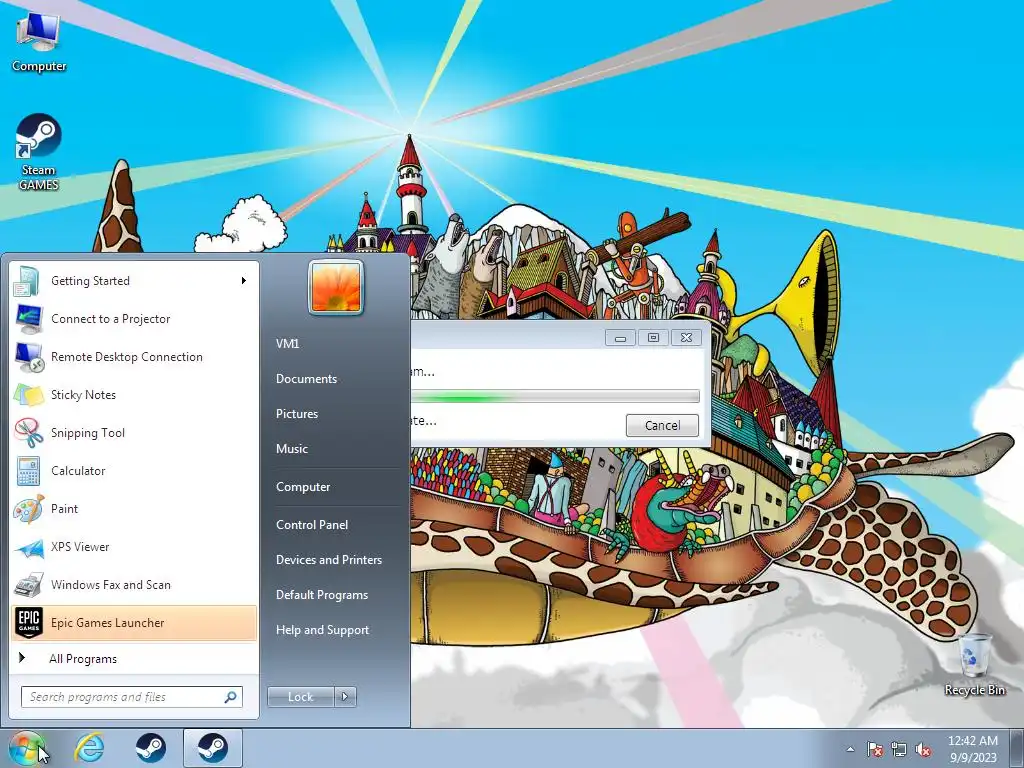Open Music from the Start menu

292,449
